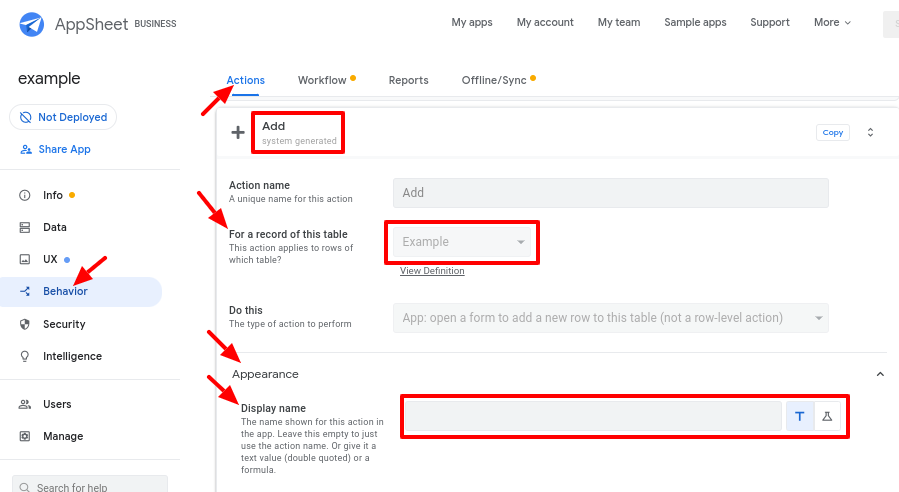The width and height of the screenshot is (899, 492).
Task: Click the Users people icon
Action: tap(25, 404)
